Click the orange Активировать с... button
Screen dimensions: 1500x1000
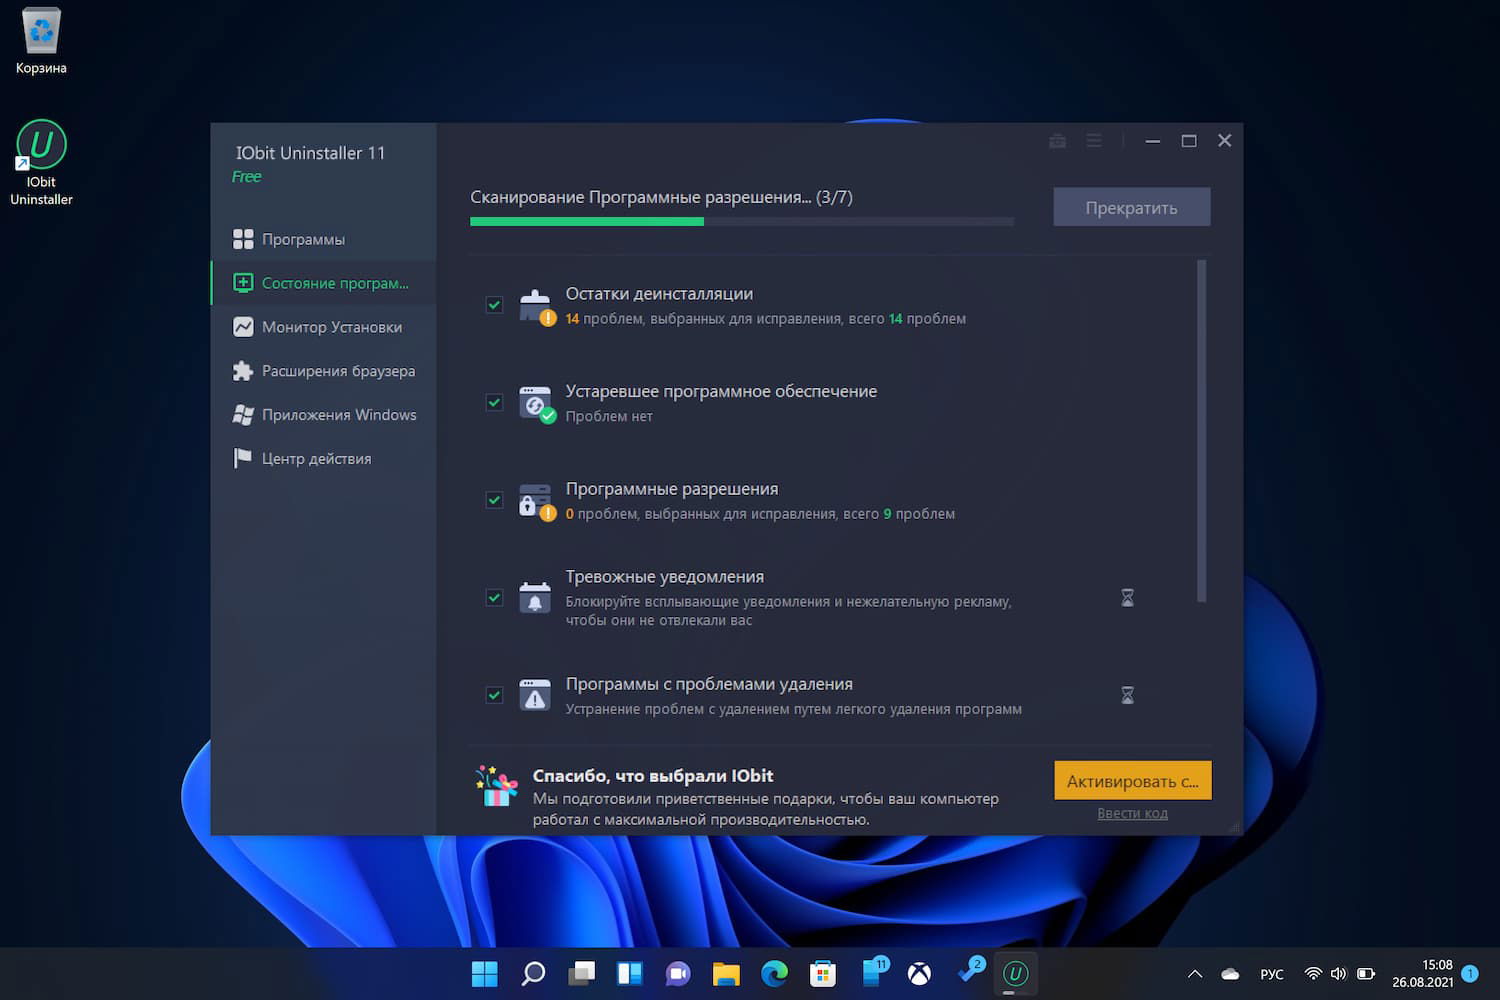pos(1133,781)
